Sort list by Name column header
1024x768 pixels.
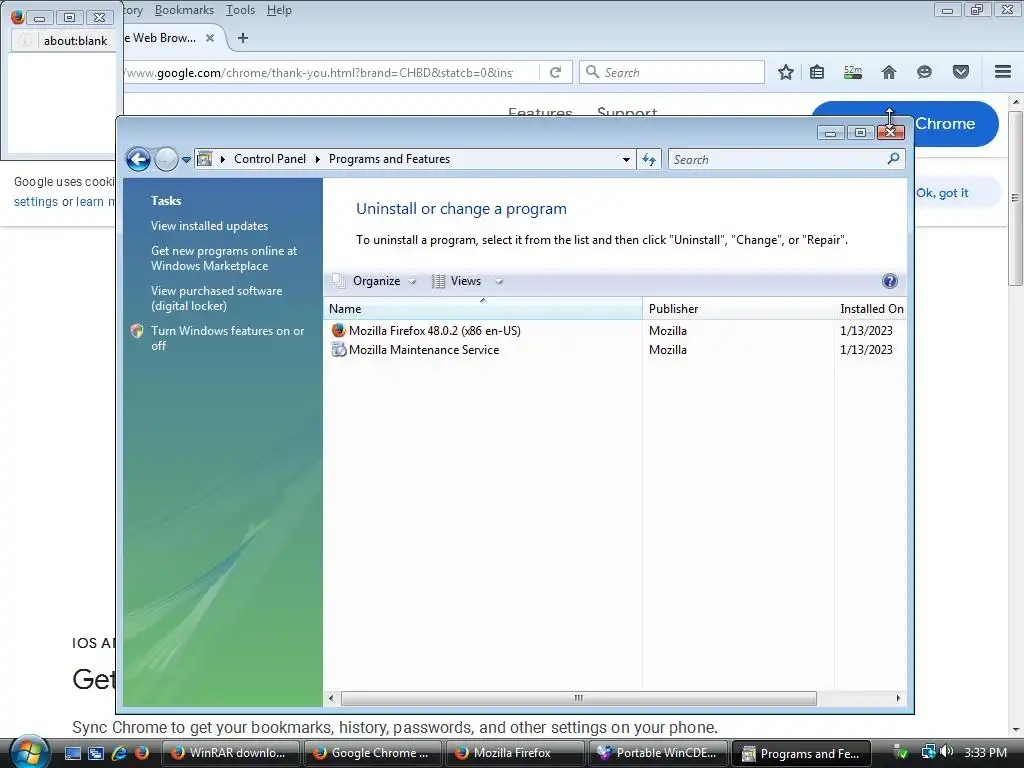(483, 309)
